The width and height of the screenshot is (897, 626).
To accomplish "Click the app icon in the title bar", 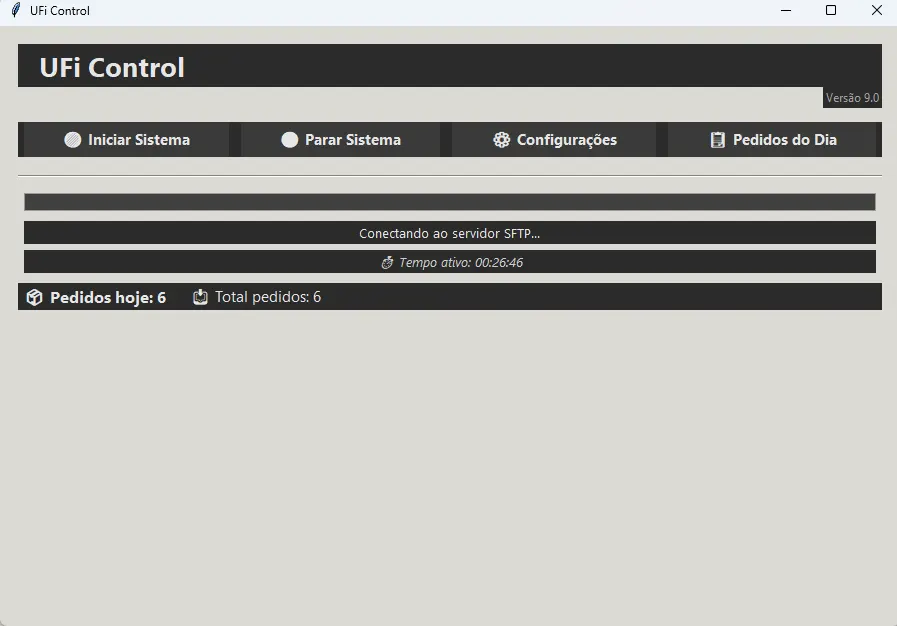I will [x=15, y=11].
